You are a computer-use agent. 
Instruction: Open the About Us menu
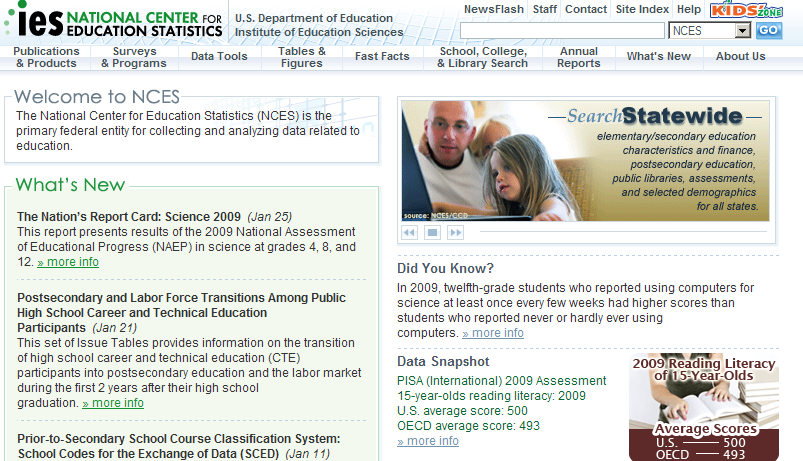point(741,56)
